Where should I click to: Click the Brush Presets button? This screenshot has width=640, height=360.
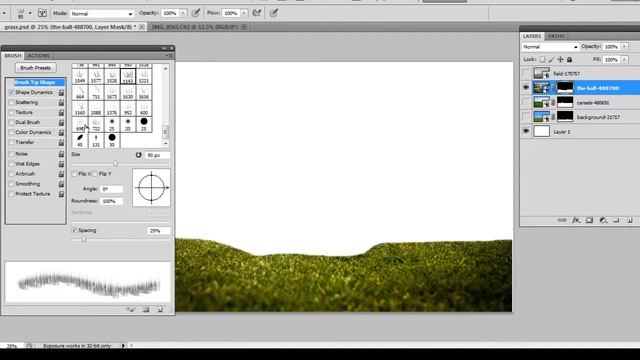(36, 68)
